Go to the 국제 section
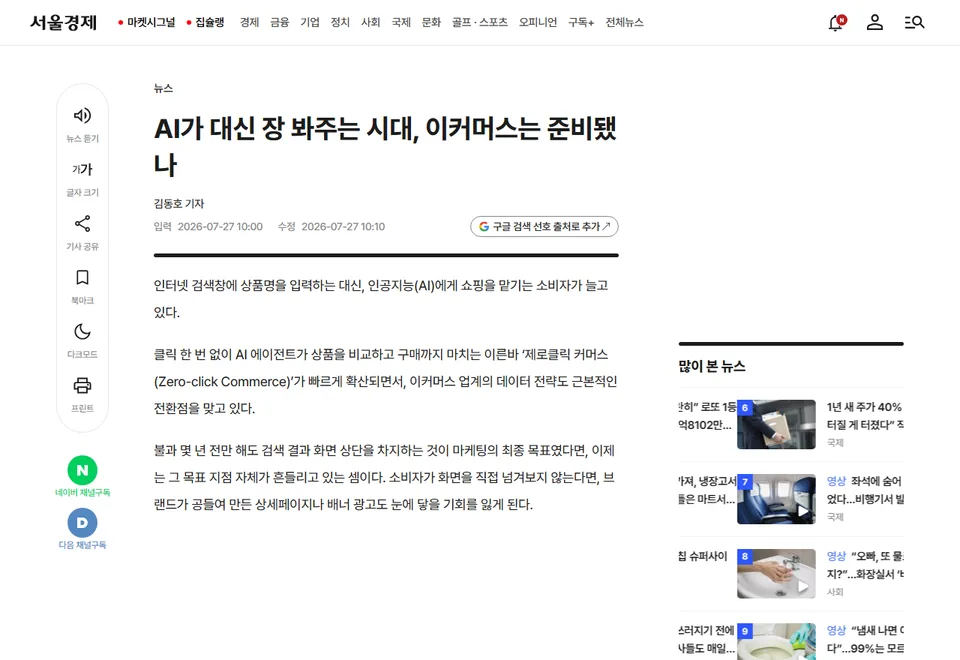This screenshot has height=660, width=960. [401, 23]
